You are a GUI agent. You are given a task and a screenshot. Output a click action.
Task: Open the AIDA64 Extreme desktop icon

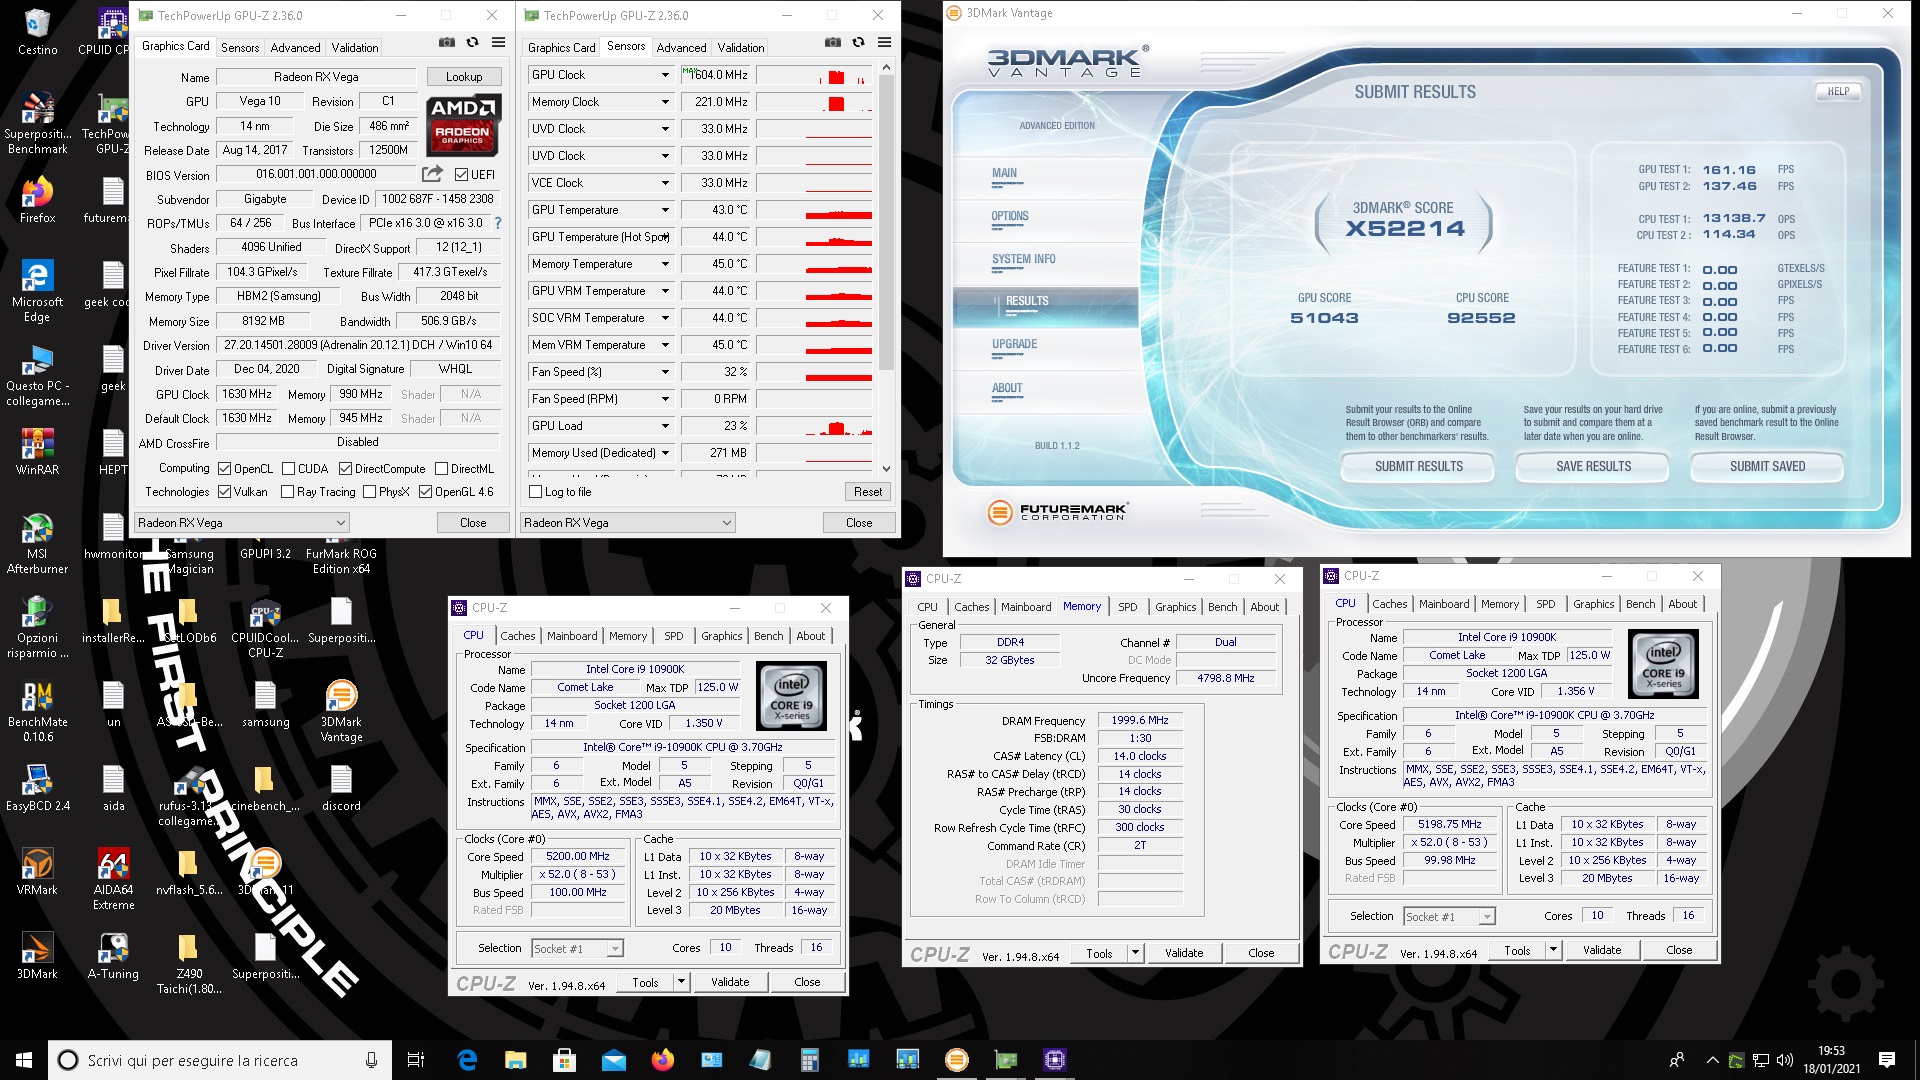click(x=113, y=879)
